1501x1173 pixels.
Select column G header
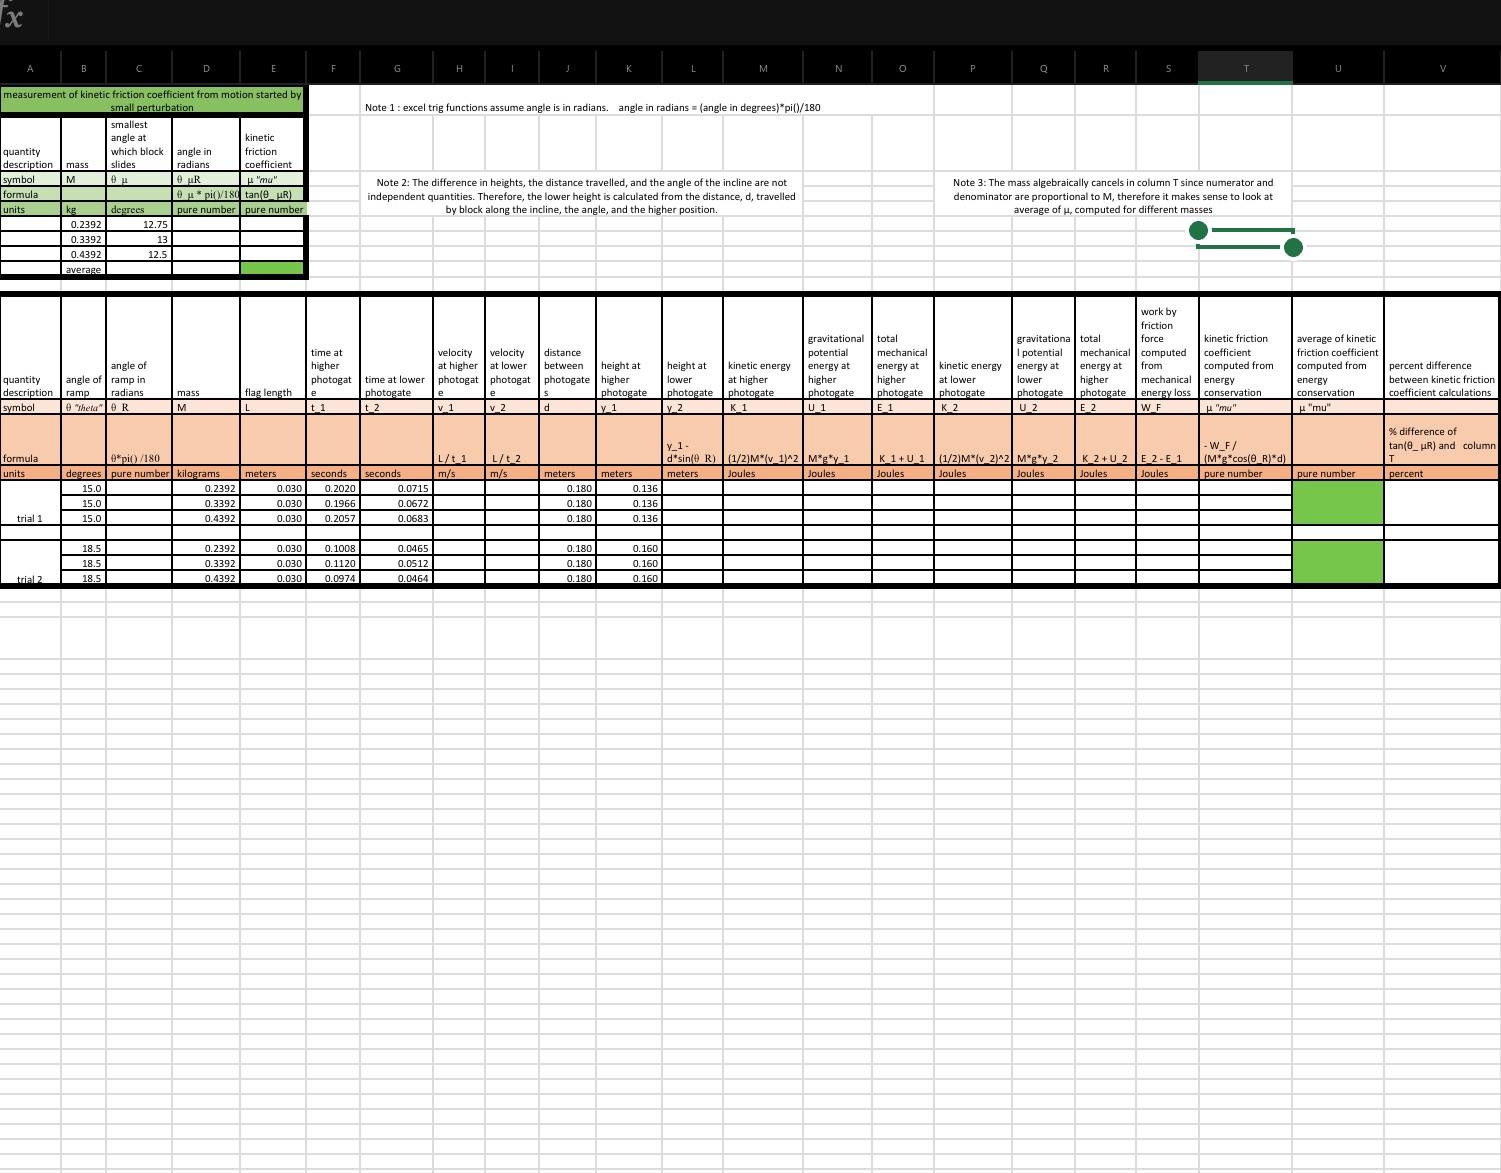click(397, 68)
